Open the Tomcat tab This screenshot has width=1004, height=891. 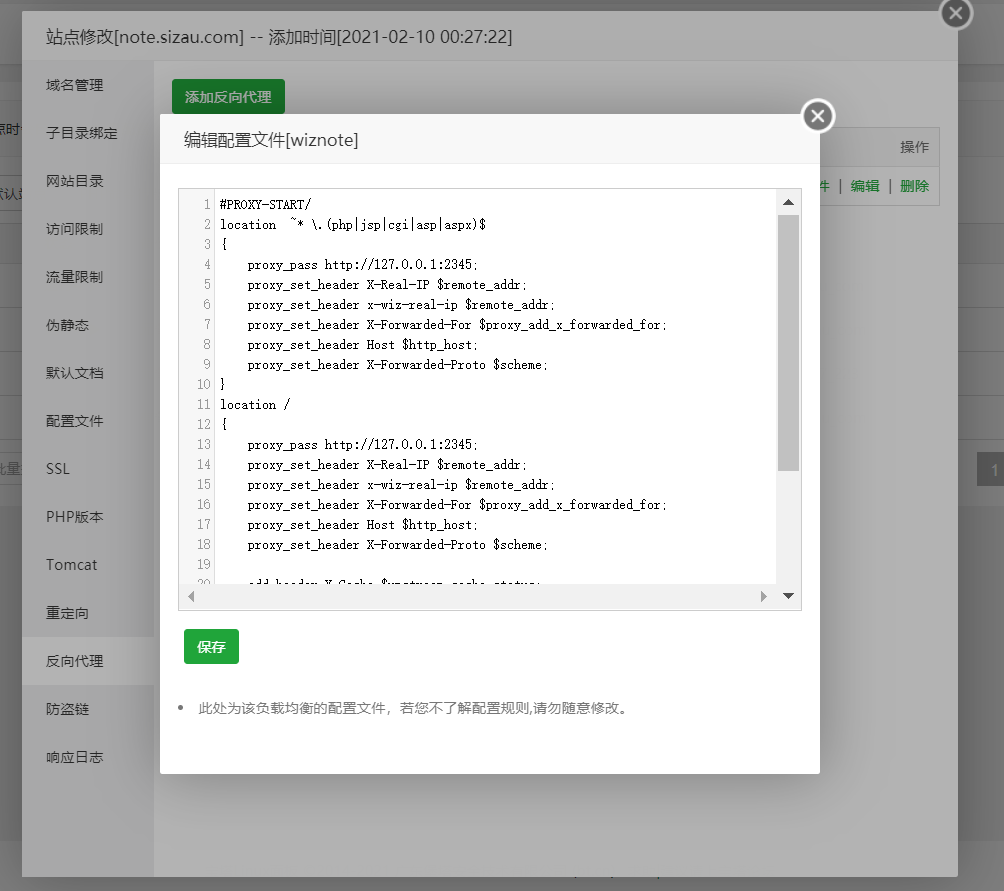[x=72, y=565]
